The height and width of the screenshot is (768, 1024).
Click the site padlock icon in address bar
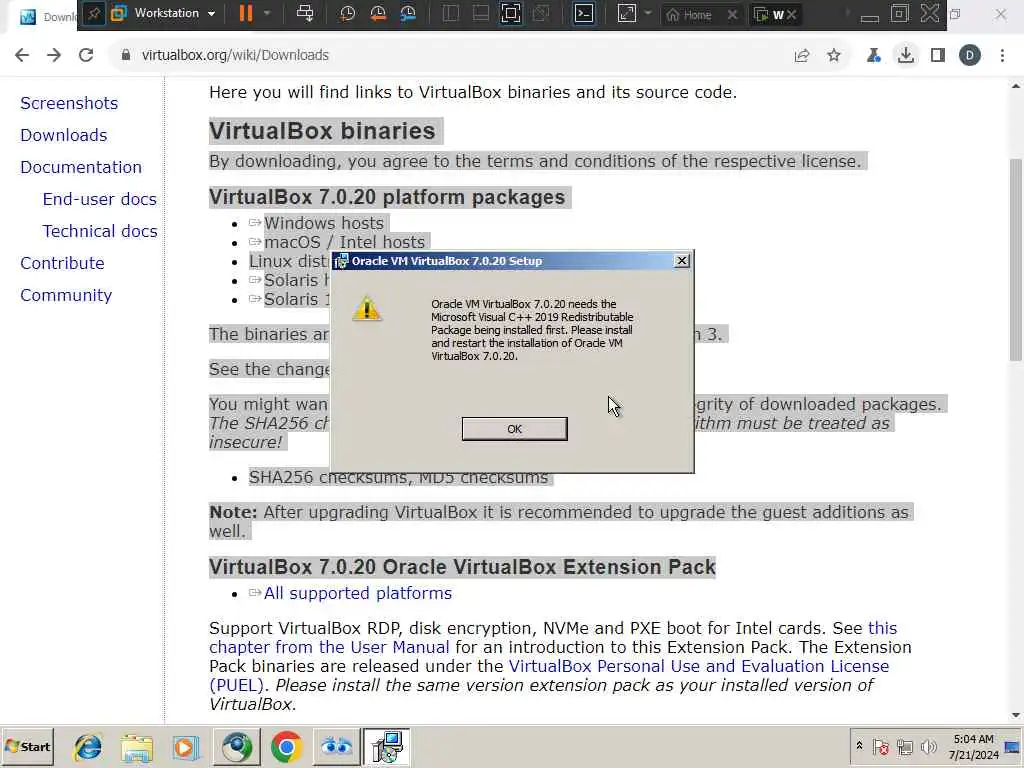pos(126,55)
